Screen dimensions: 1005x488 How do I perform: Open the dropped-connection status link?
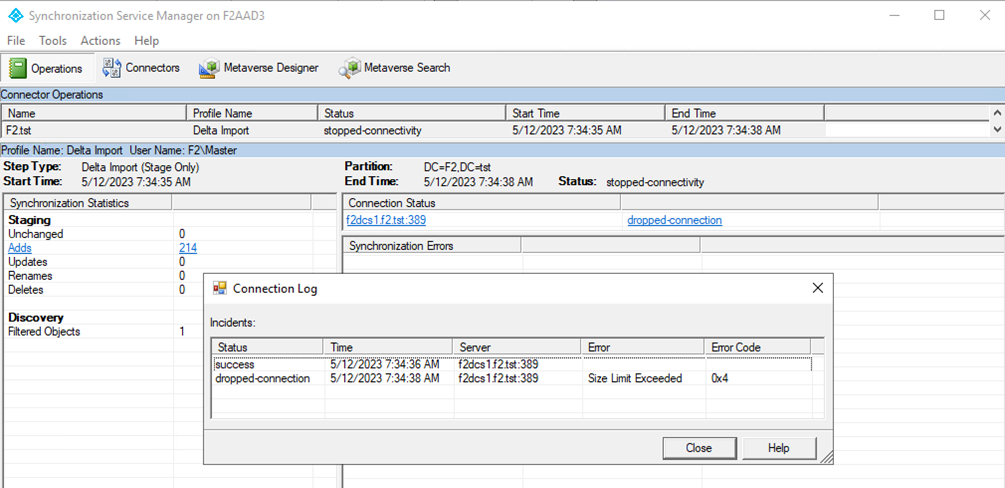(x=674, y=220)
